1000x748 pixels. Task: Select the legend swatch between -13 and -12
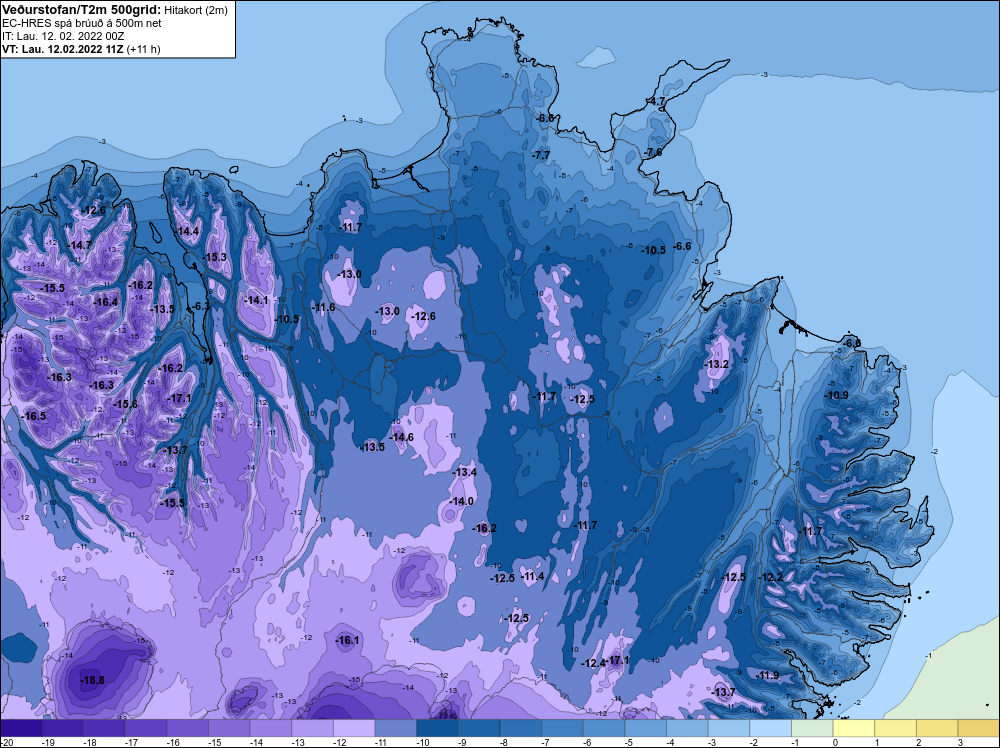pos(312,728)
